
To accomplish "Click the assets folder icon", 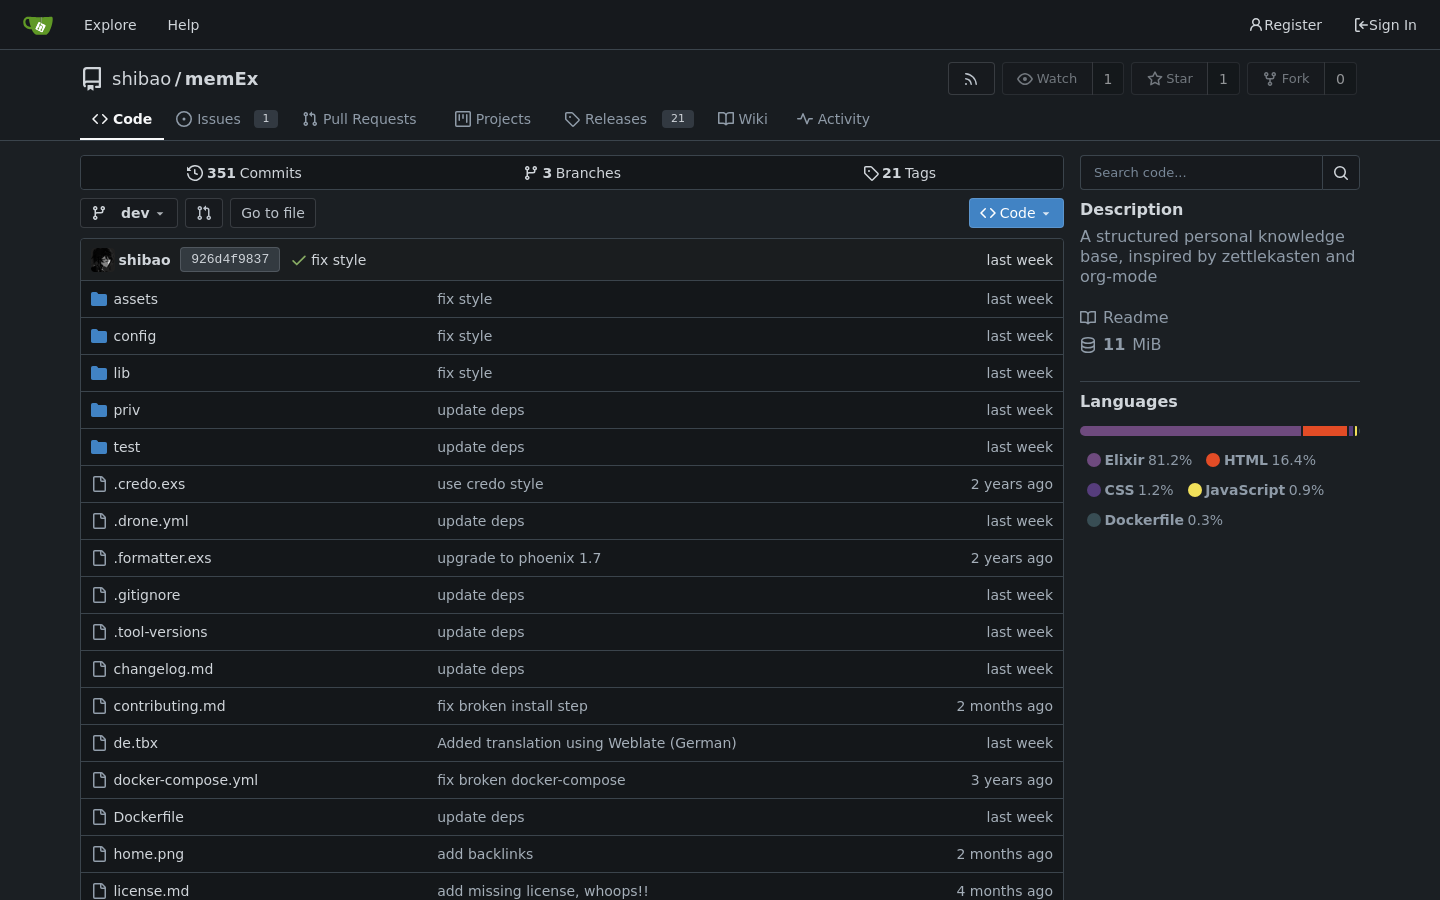I will [x=99, y=299].
